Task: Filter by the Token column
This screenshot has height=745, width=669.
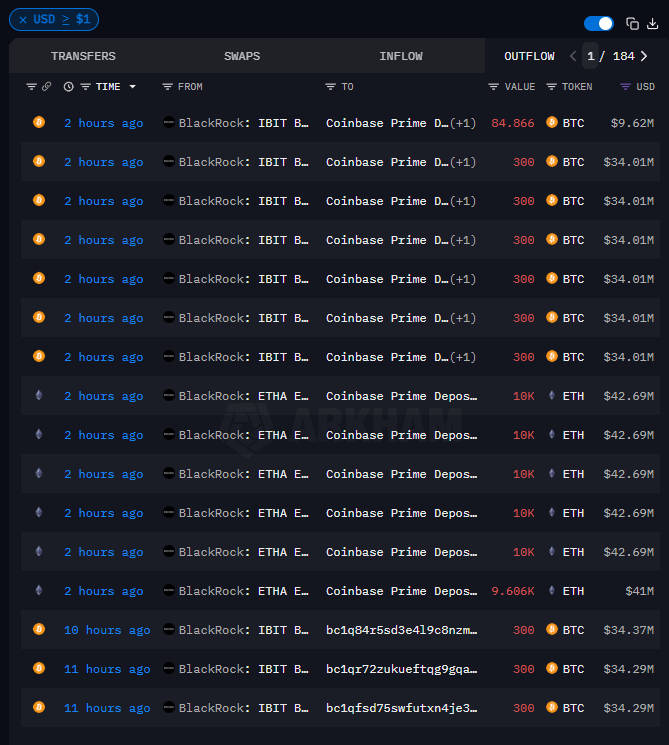Action: pyautogui.click(x=551, y=87)
